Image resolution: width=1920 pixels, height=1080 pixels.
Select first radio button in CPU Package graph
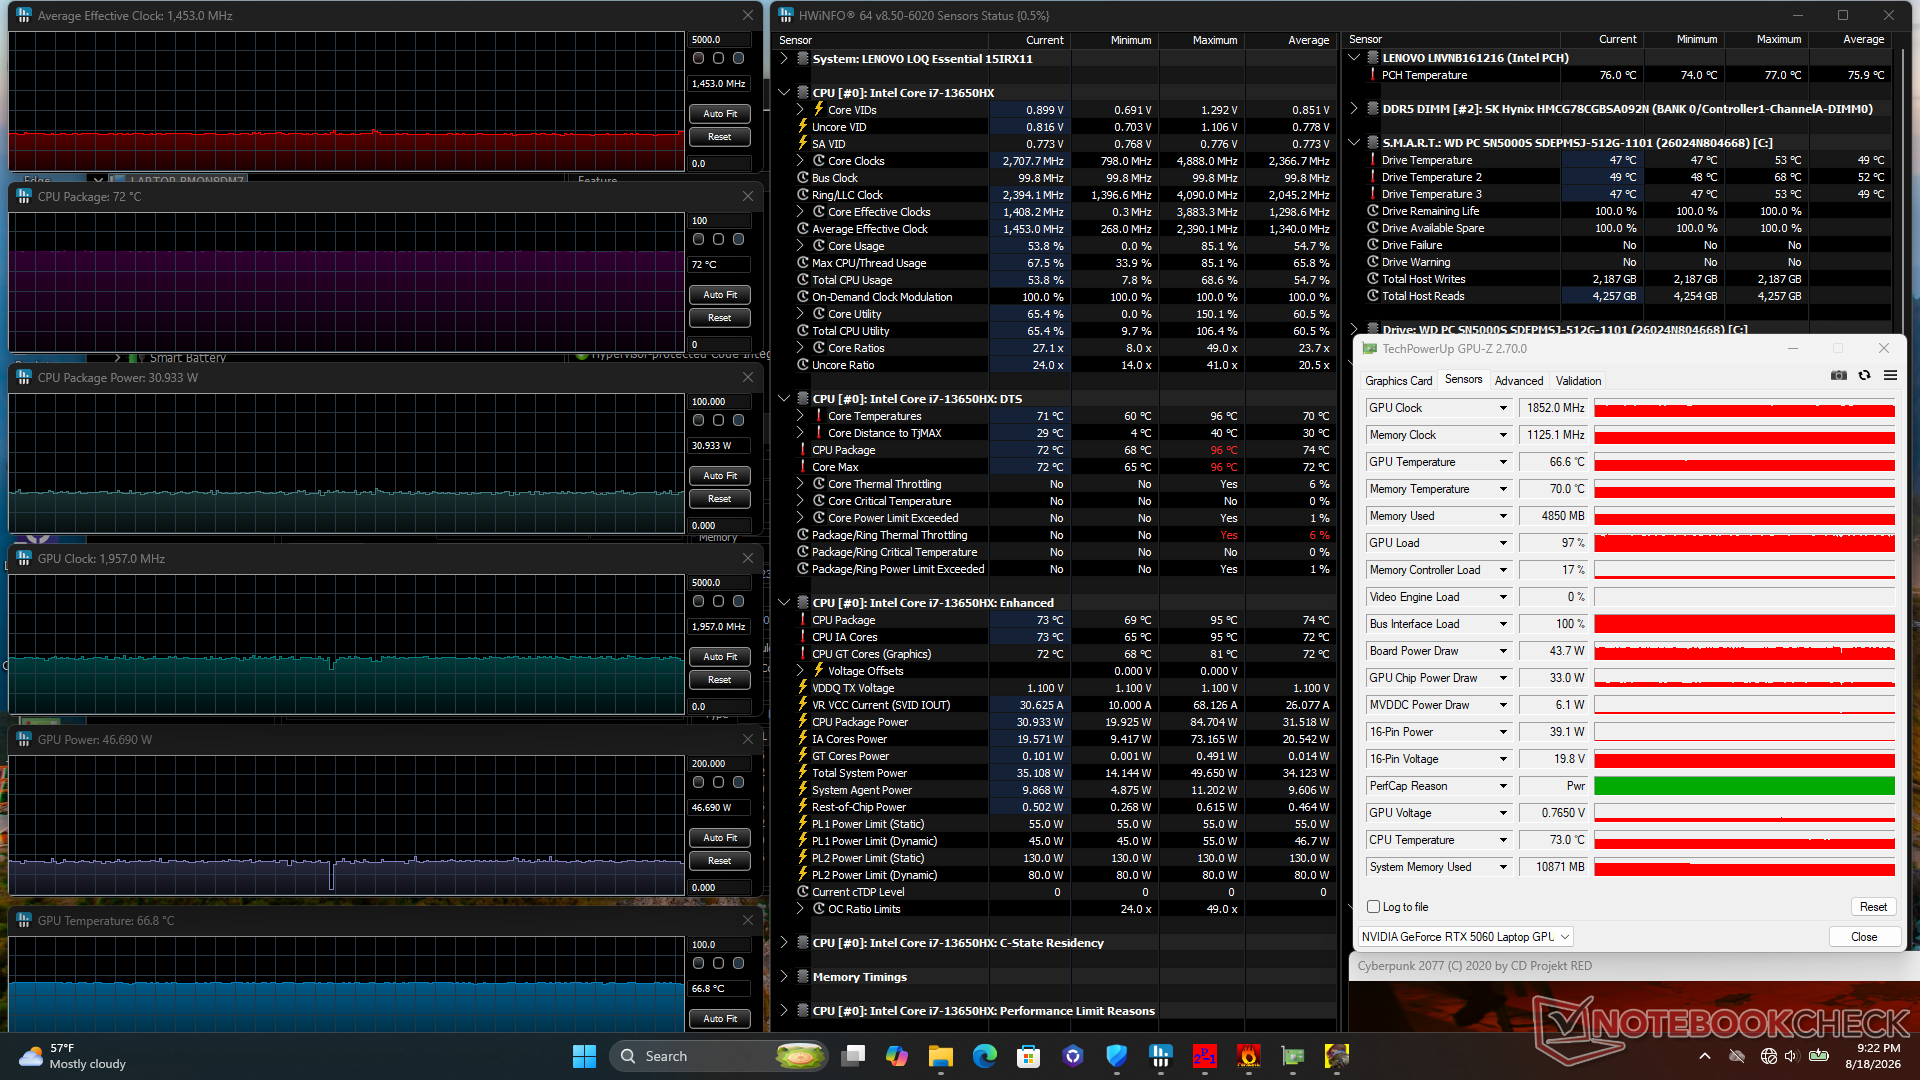[x=698, y=240]
